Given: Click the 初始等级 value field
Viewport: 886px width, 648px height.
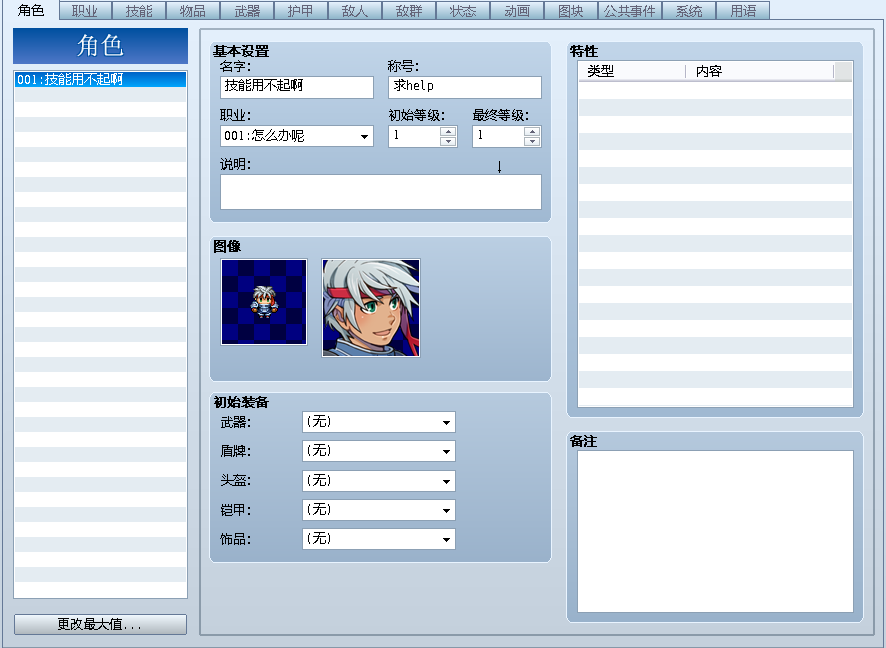Looking at the screenshot, I should click(415, 136).
